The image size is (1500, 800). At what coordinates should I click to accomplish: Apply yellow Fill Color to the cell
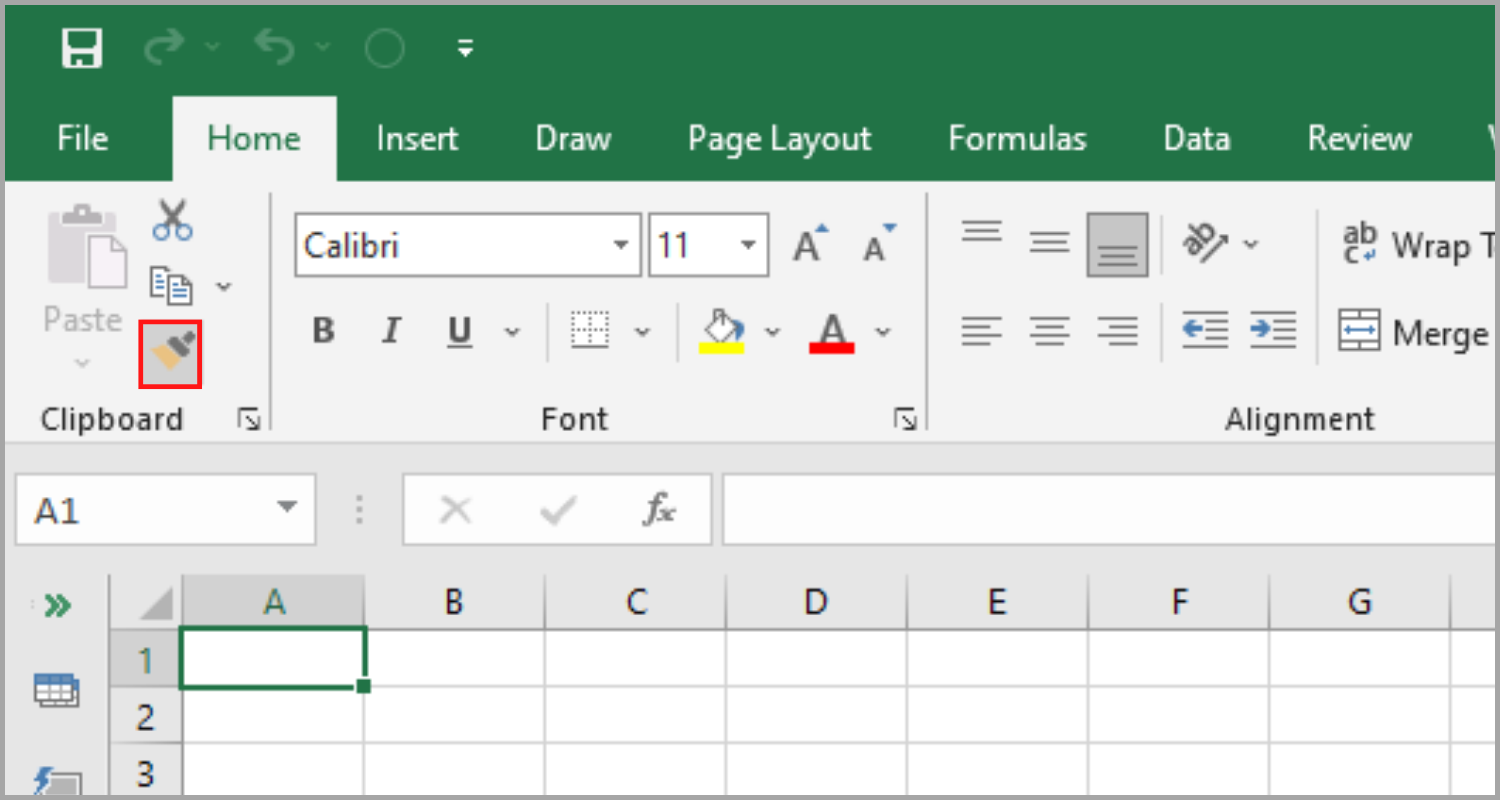pos(723,331)
